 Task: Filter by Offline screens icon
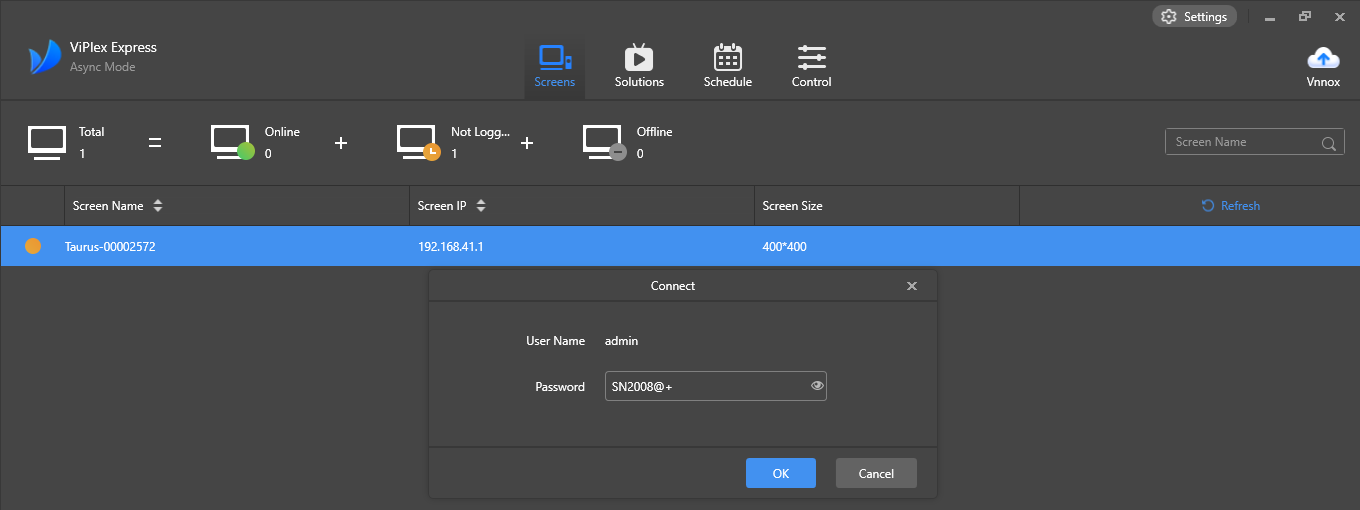pos(604,143)
